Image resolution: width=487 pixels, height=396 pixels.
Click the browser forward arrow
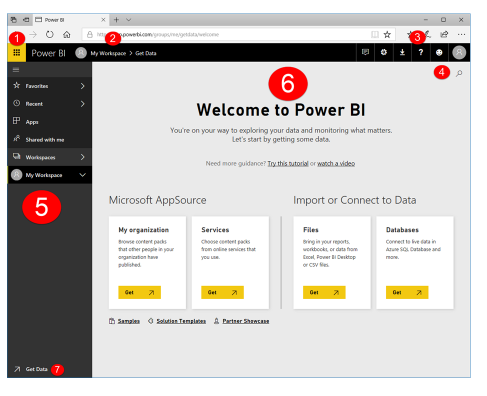click(33, 34)
